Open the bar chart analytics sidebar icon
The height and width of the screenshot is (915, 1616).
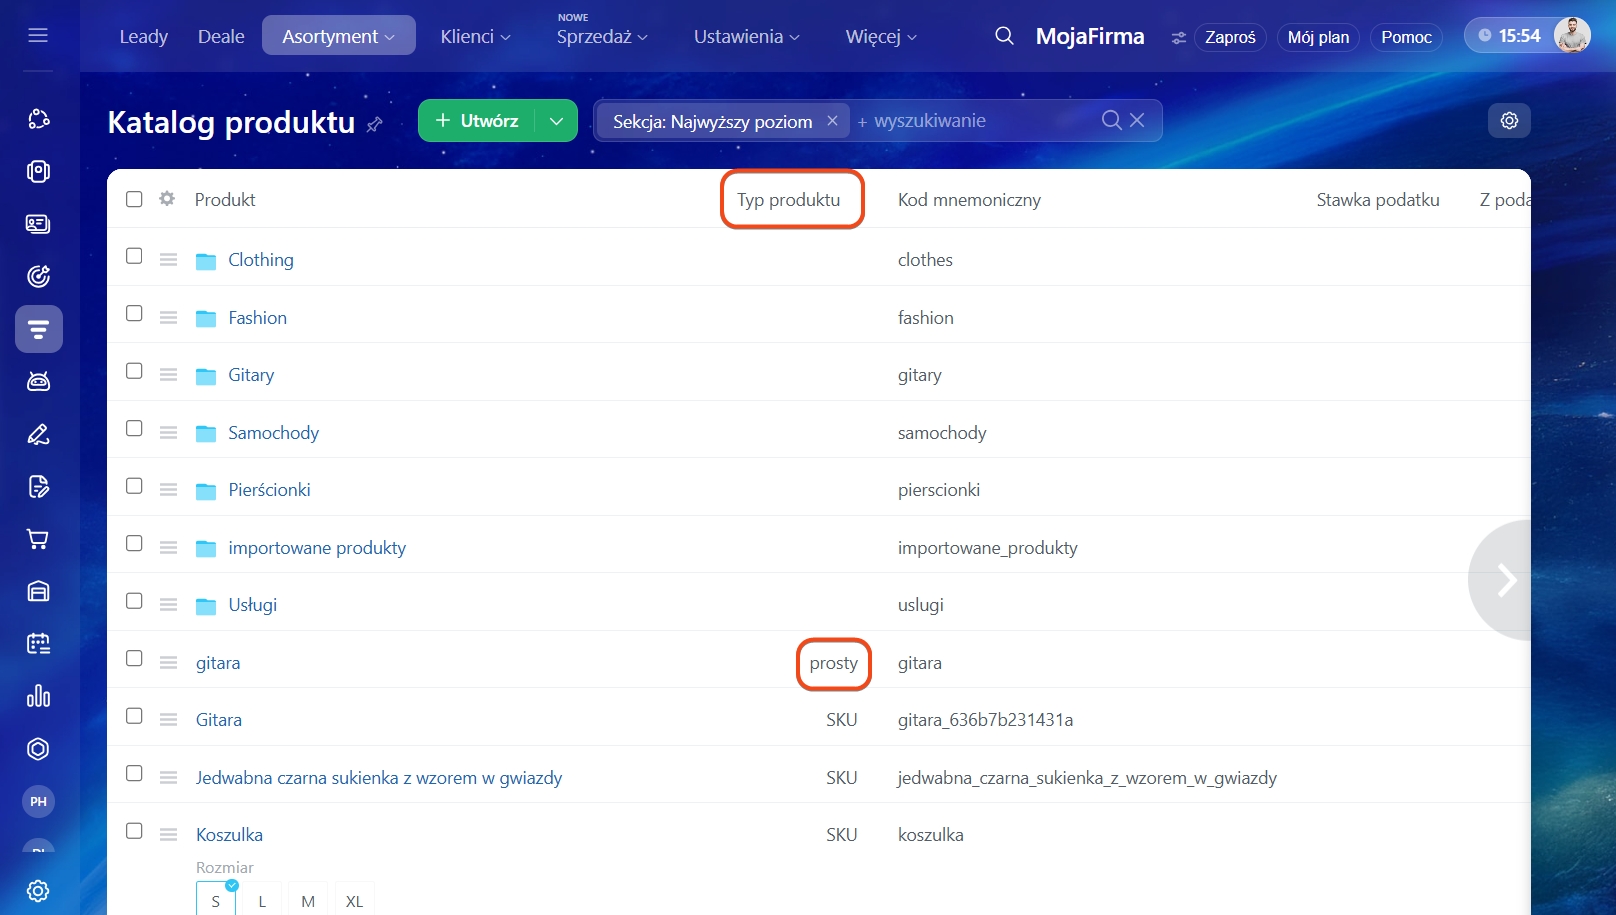[38, 696]
